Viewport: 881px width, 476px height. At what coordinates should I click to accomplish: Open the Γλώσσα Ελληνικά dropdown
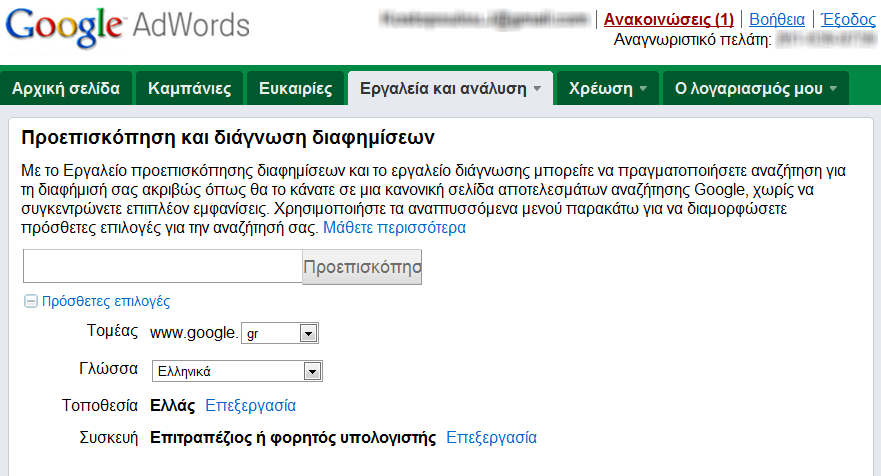pos(237,371)
